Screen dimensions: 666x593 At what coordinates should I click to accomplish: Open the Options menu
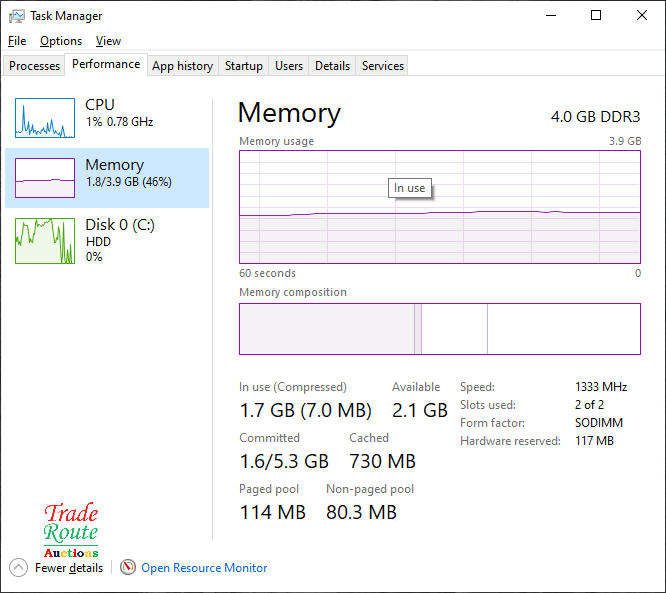[61, 41]
